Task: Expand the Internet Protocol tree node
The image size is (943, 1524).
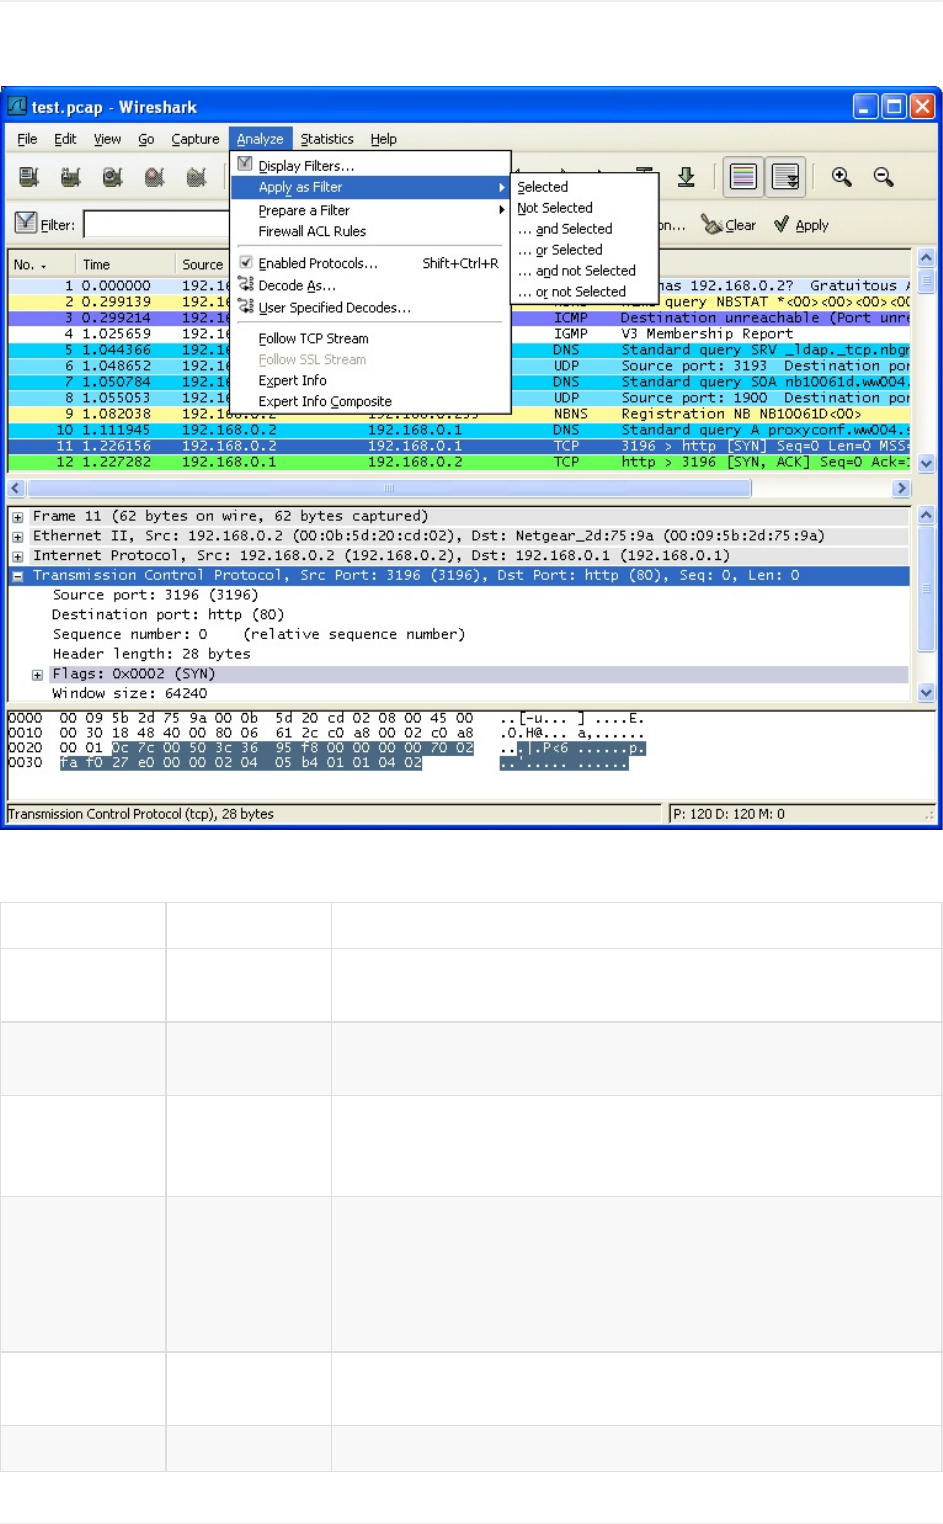Action: pyautogui.click(x=18, y=556)
